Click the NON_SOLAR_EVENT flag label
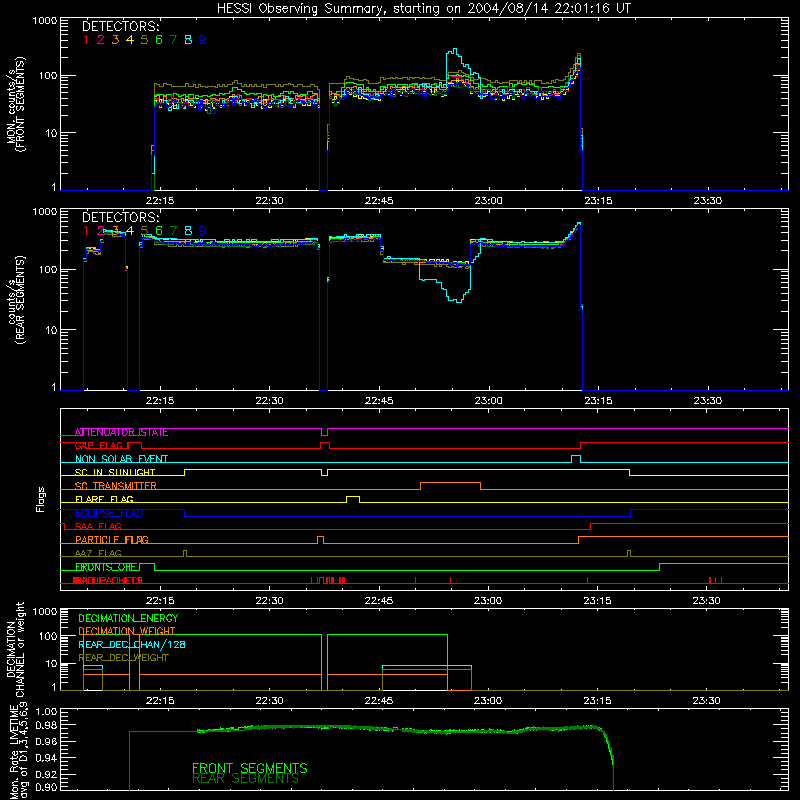Image resolution: width=800 pixels, height=800 pixels. [121, 459]
